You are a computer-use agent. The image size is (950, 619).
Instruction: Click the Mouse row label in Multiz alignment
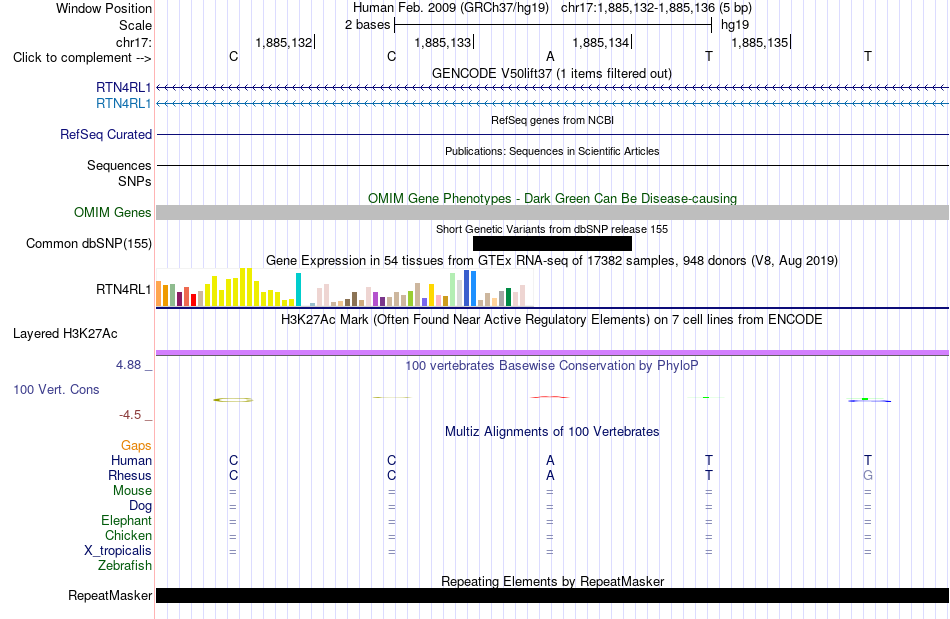click(x=132, y=491)
